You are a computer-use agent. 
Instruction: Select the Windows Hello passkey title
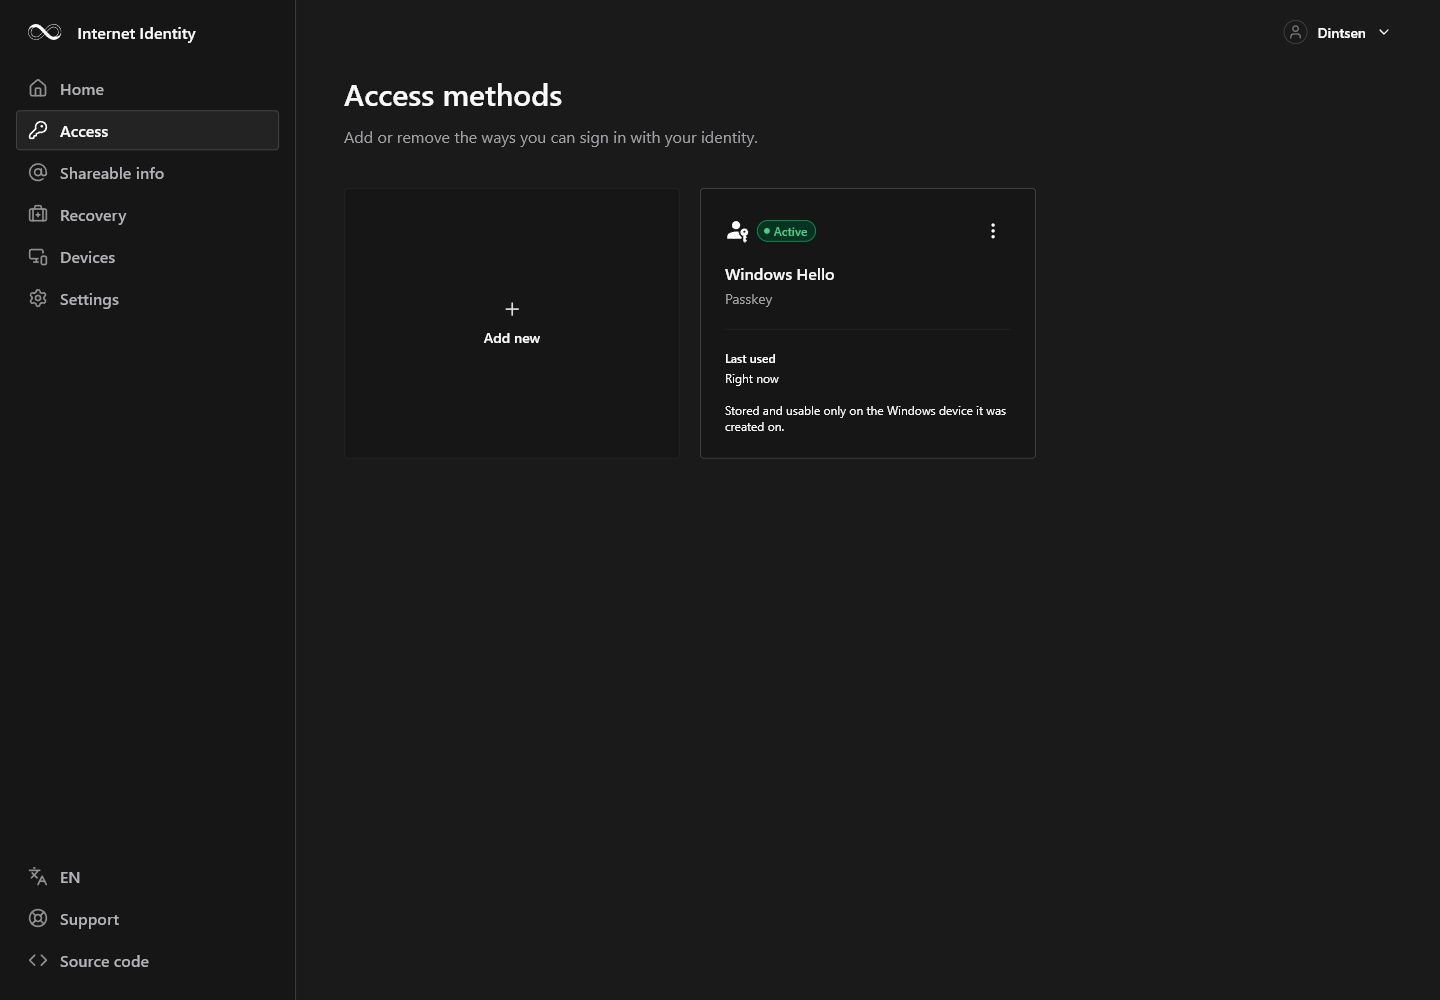pos(779,274)
